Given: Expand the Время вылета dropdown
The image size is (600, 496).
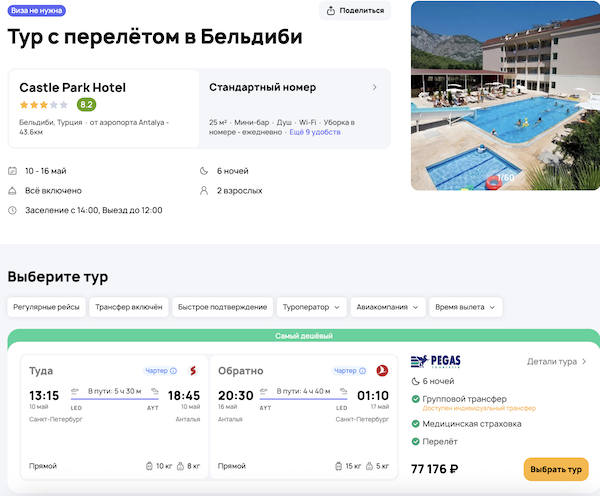Looking at the screenshot, I should pos(467,307).
